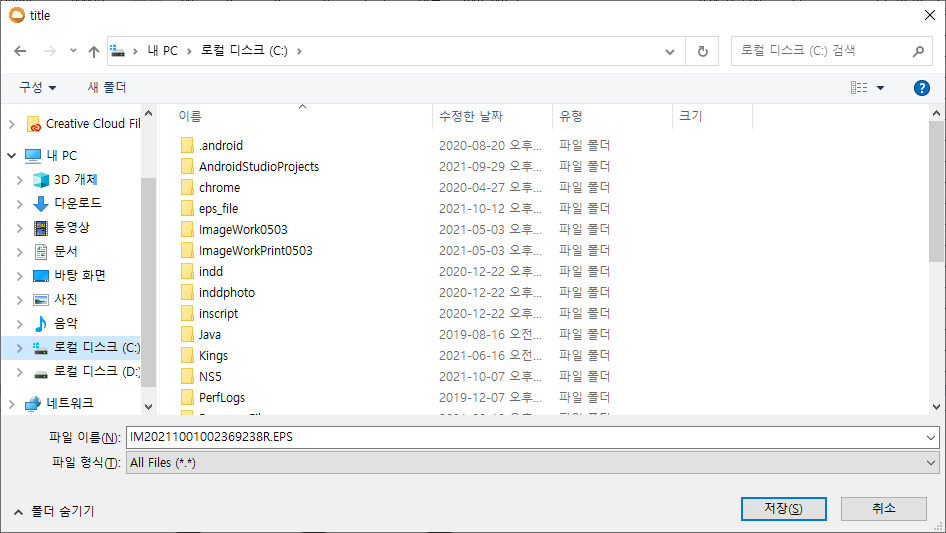Select the NS5 folder icon
The width and height of the screenshot is (946, 533).
click(188, 377)
